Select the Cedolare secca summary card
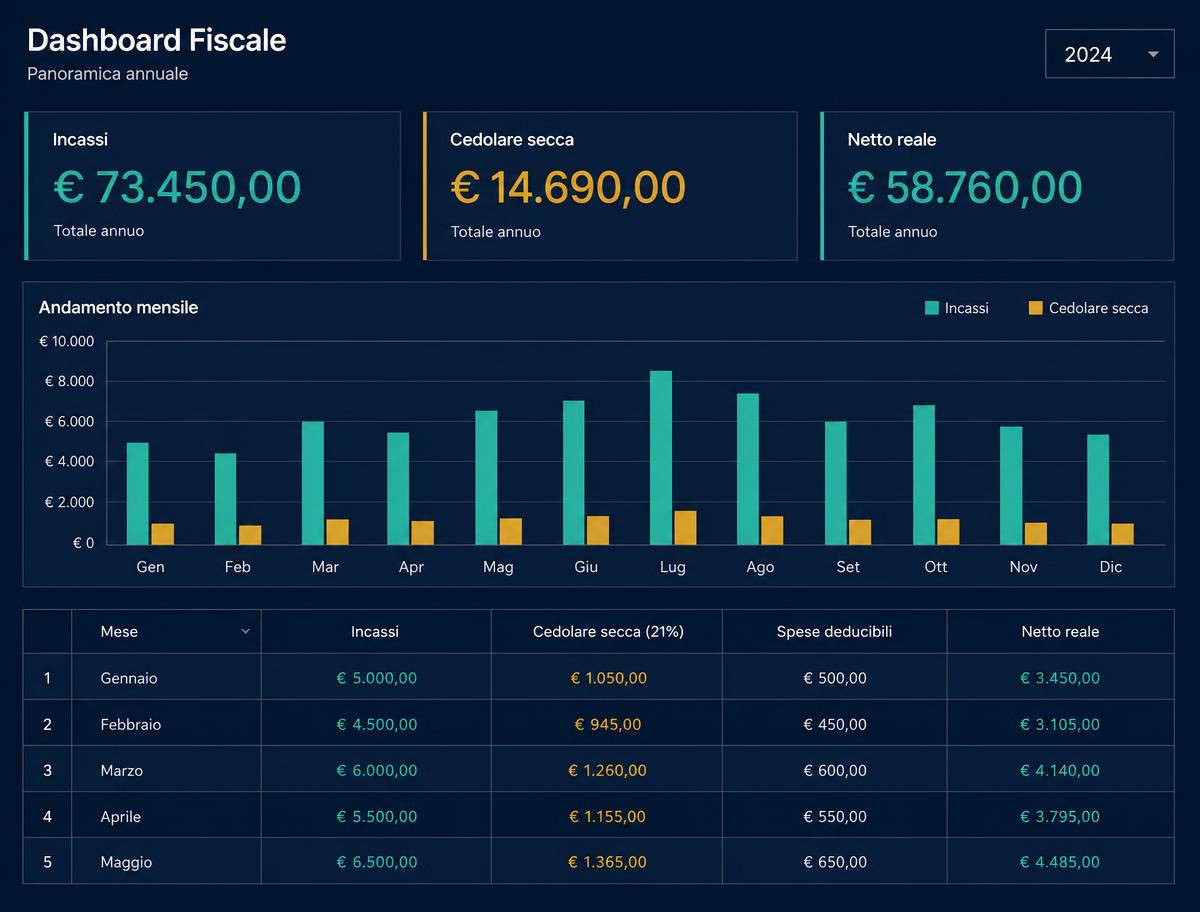 pos(610,186)
